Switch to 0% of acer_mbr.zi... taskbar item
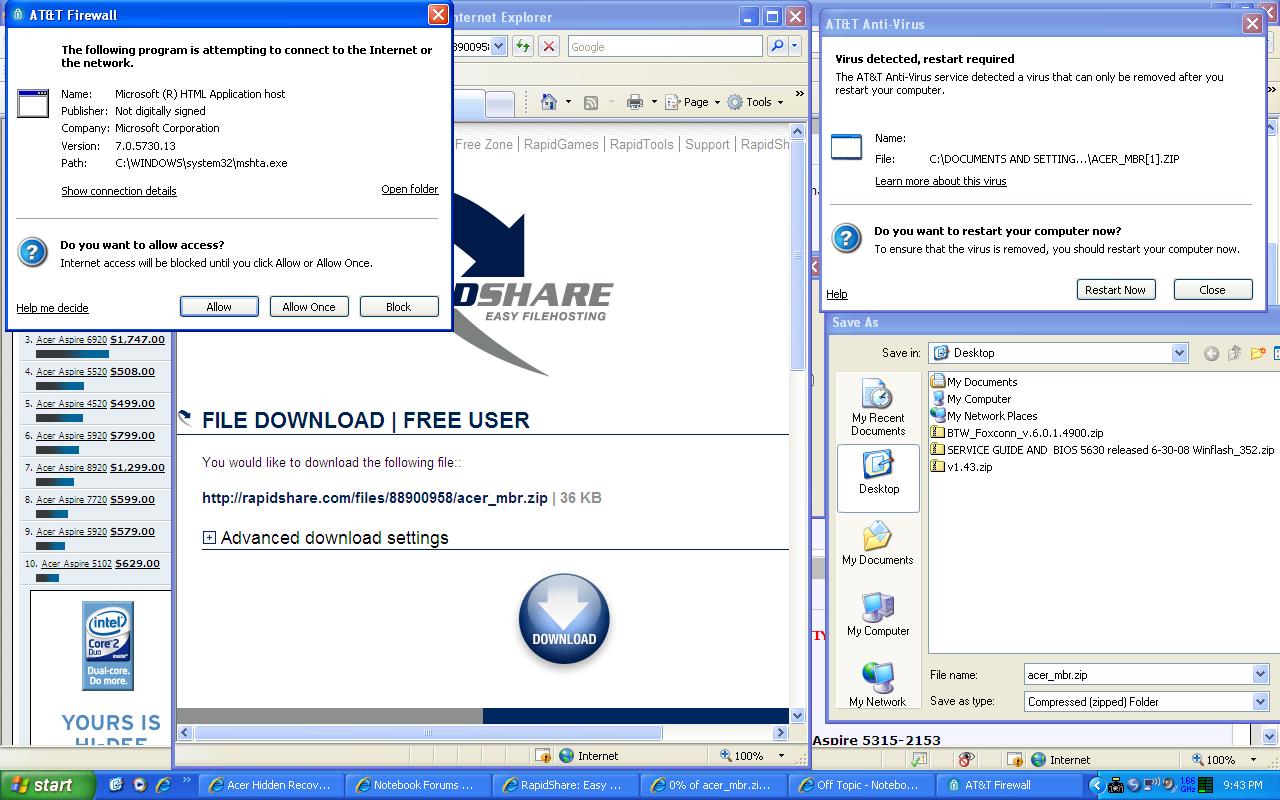 coord(713,785)
